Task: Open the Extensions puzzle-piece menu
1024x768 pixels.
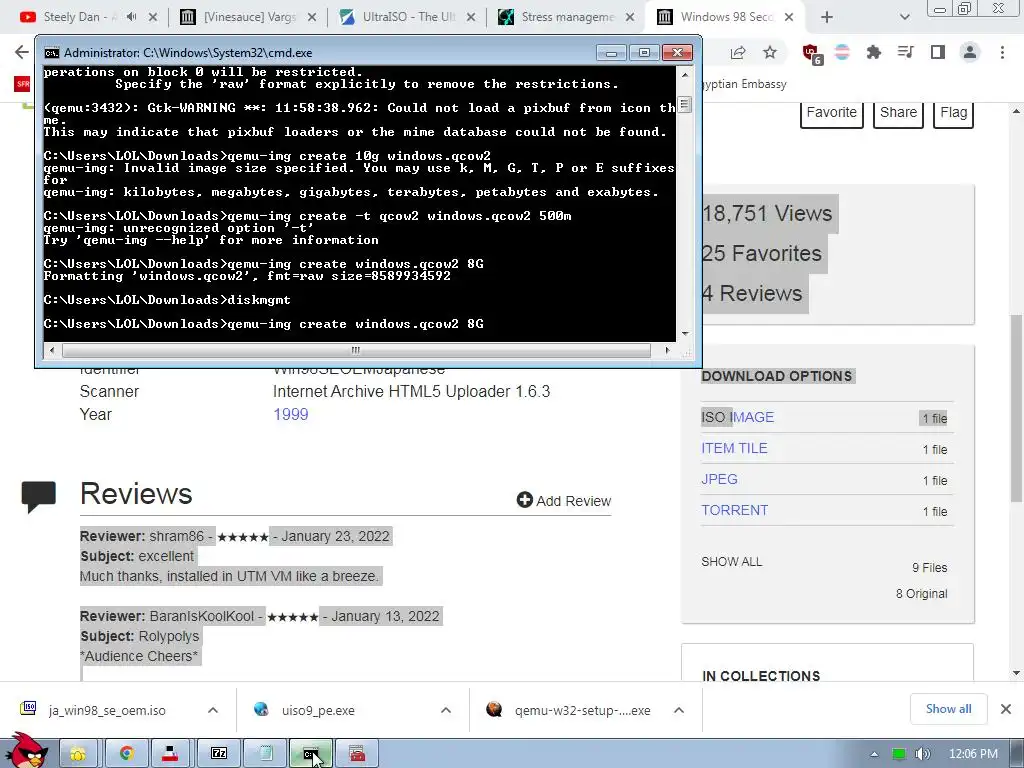Action: pos(874,52)
